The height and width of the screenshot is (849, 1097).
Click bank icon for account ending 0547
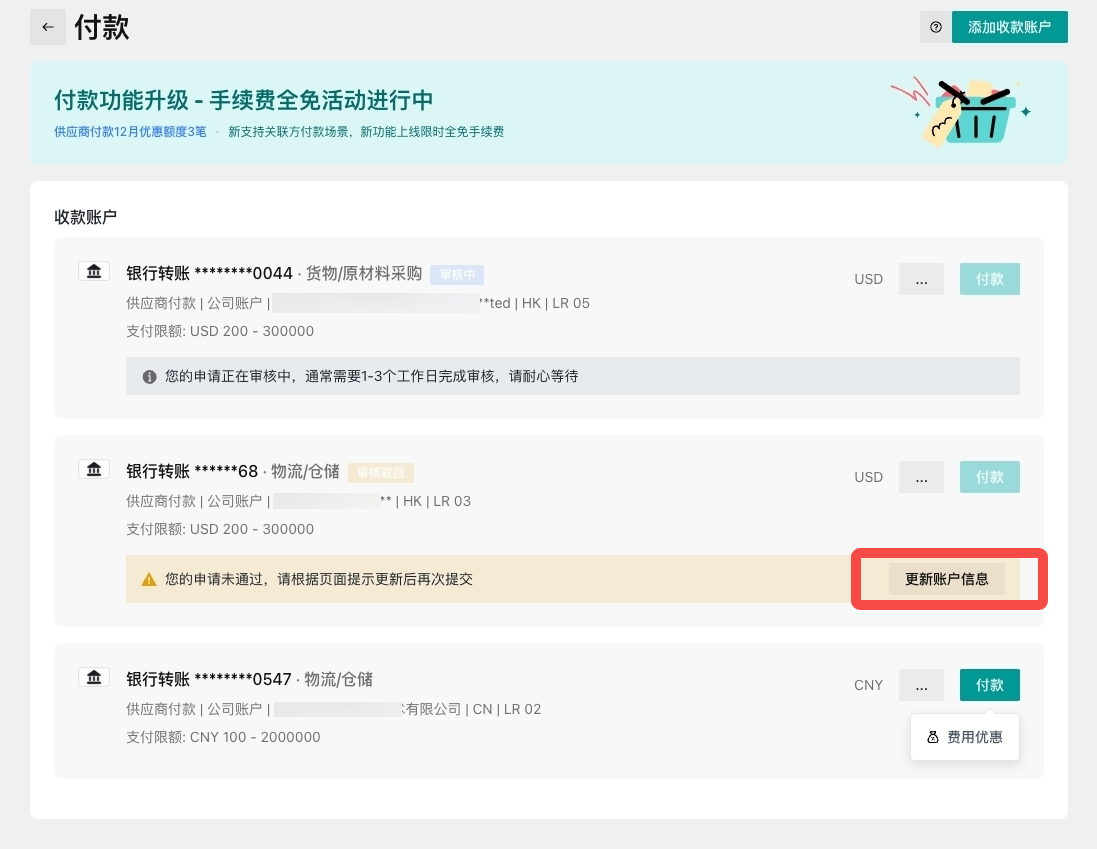93,677
